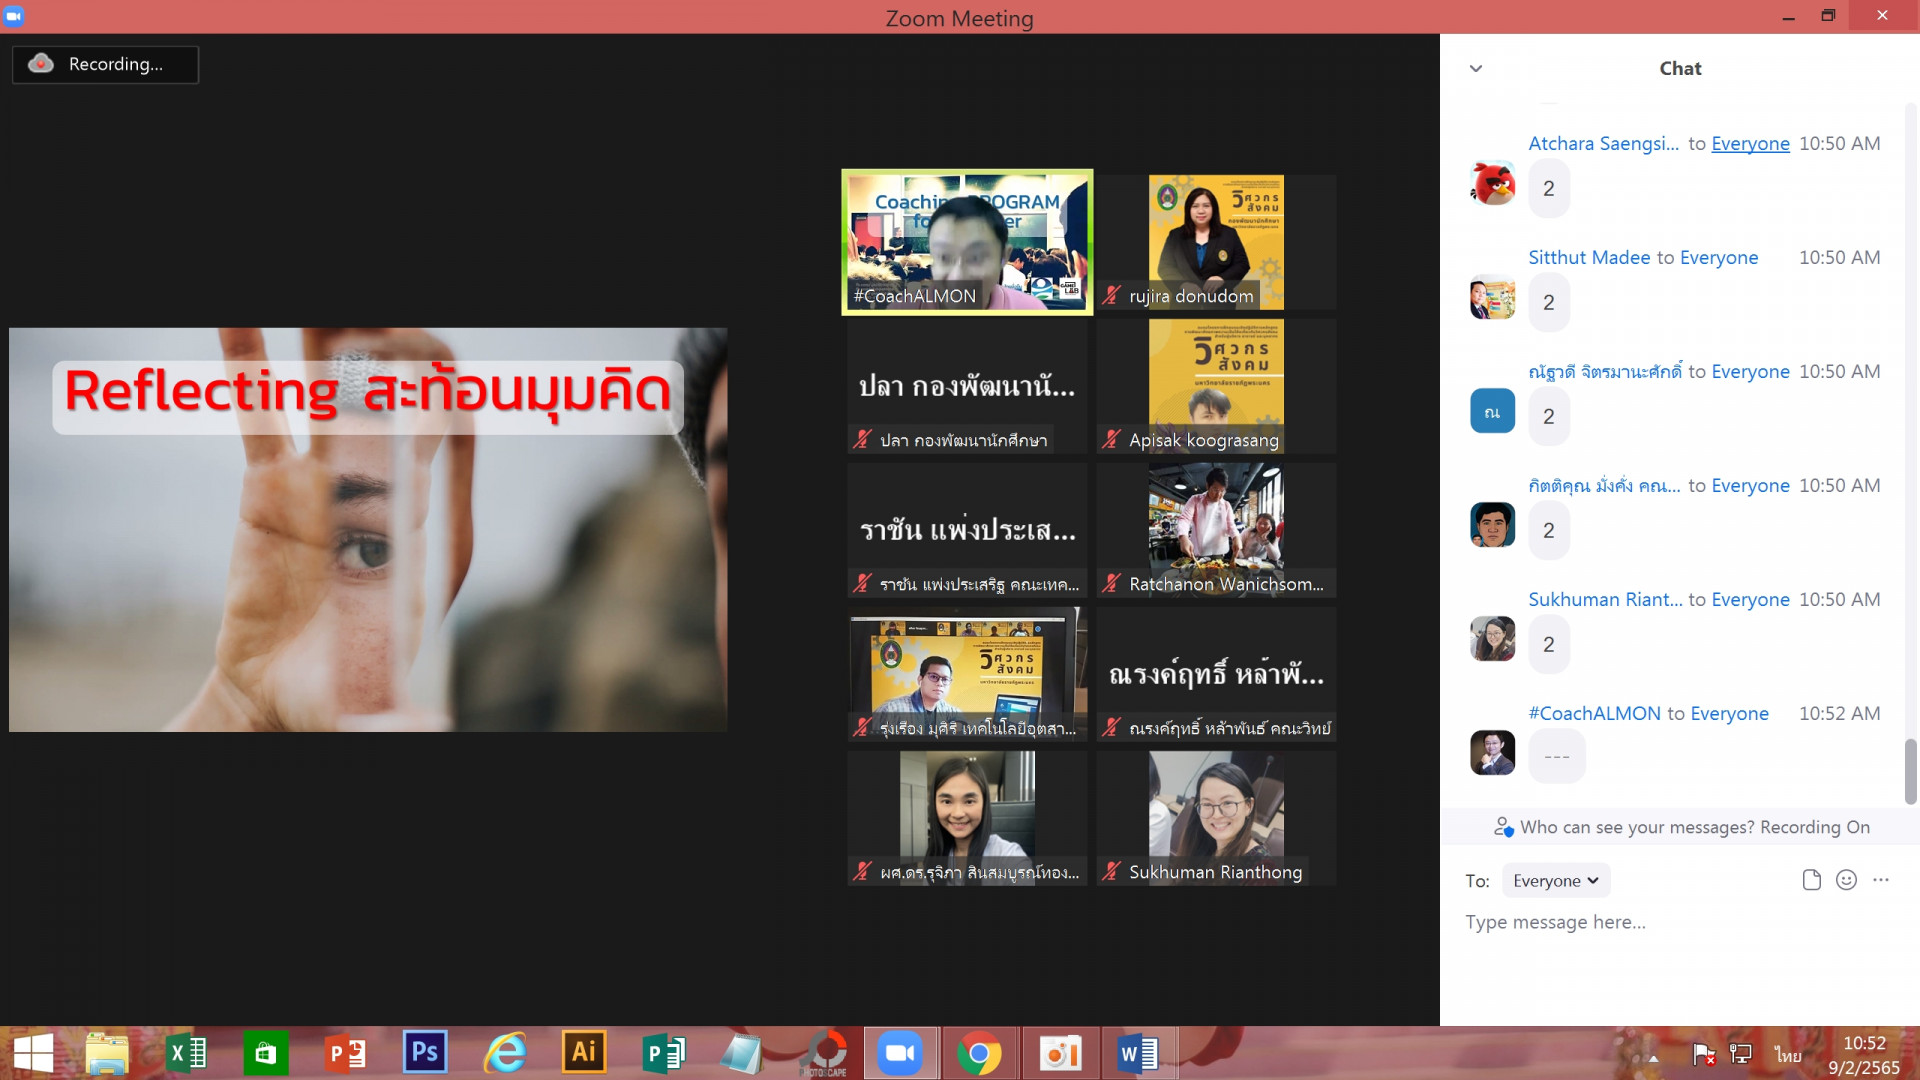Open Excel from the taskbar

186,1053
